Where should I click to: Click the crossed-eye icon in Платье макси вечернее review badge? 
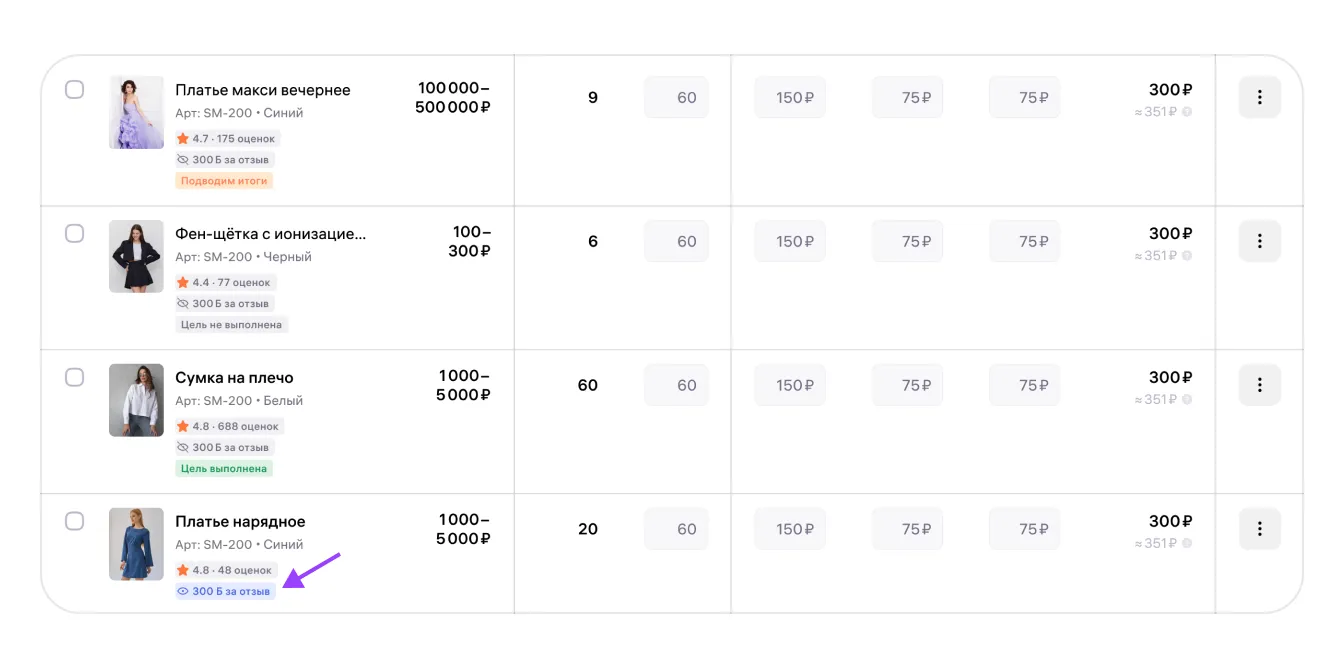183,160
